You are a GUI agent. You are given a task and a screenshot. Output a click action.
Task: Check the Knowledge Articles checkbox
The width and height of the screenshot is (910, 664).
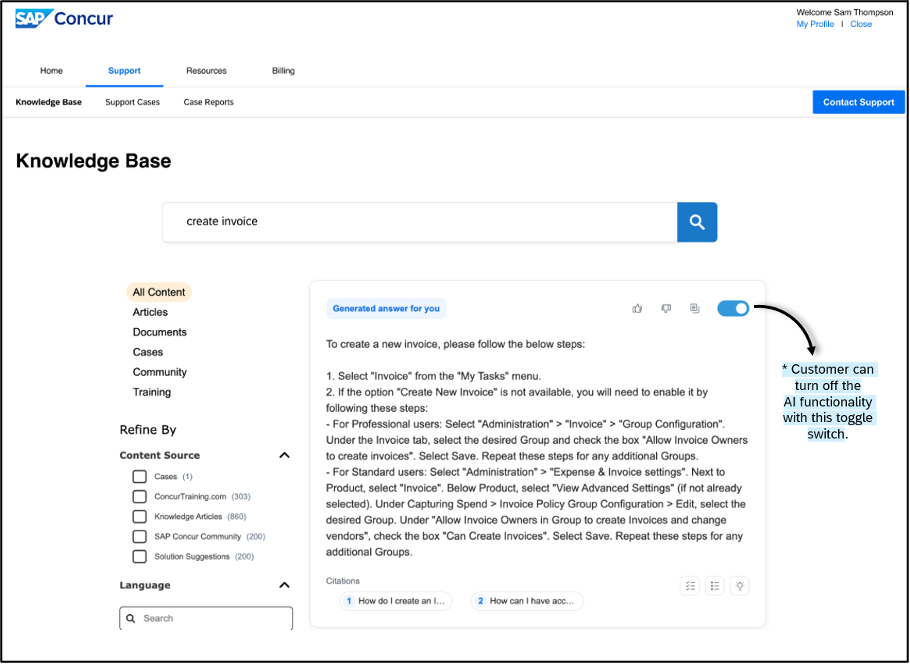pos(139,517)
